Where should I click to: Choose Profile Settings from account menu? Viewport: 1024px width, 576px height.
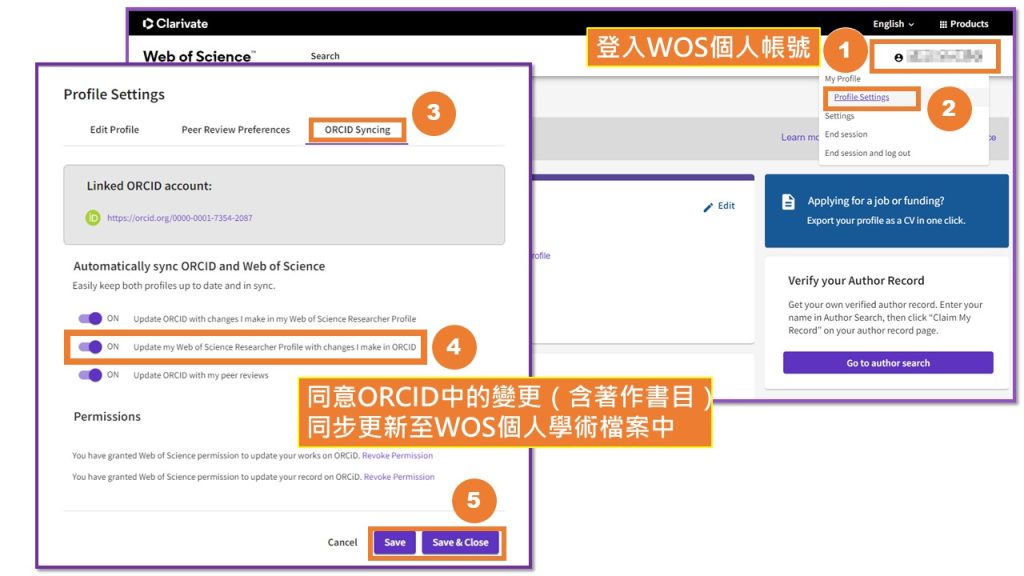pos(861,97)
